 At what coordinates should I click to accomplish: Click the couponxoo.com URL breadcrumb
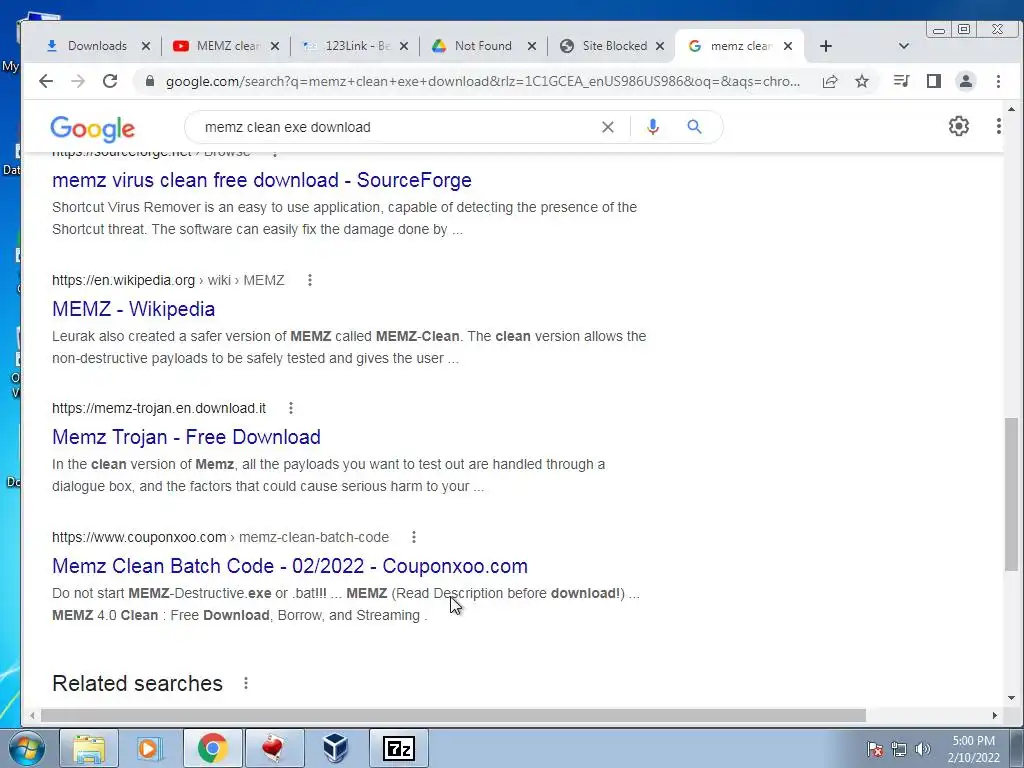pyautogui.click(x=221, y=537)
